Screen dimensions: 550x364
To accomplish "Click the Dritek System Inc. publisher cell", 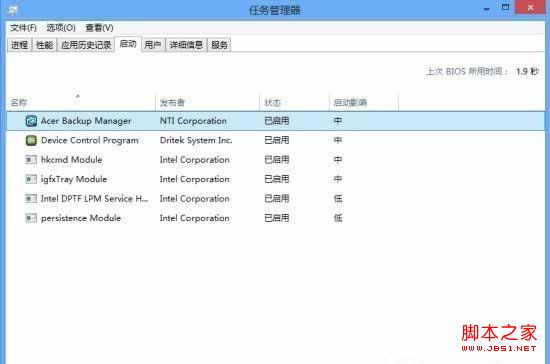I will [x=196, y=140].
